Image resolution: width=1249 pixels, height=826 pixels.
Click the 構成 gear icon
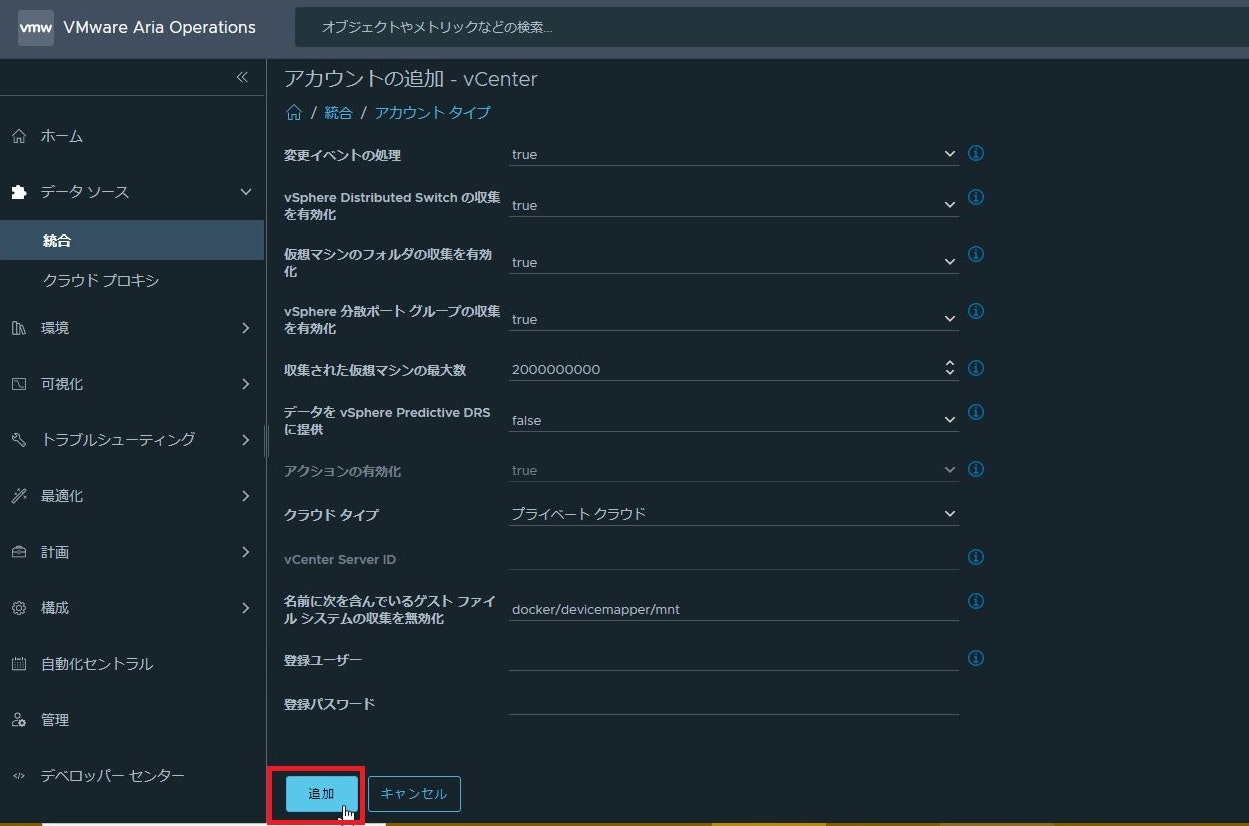[19, 608]
